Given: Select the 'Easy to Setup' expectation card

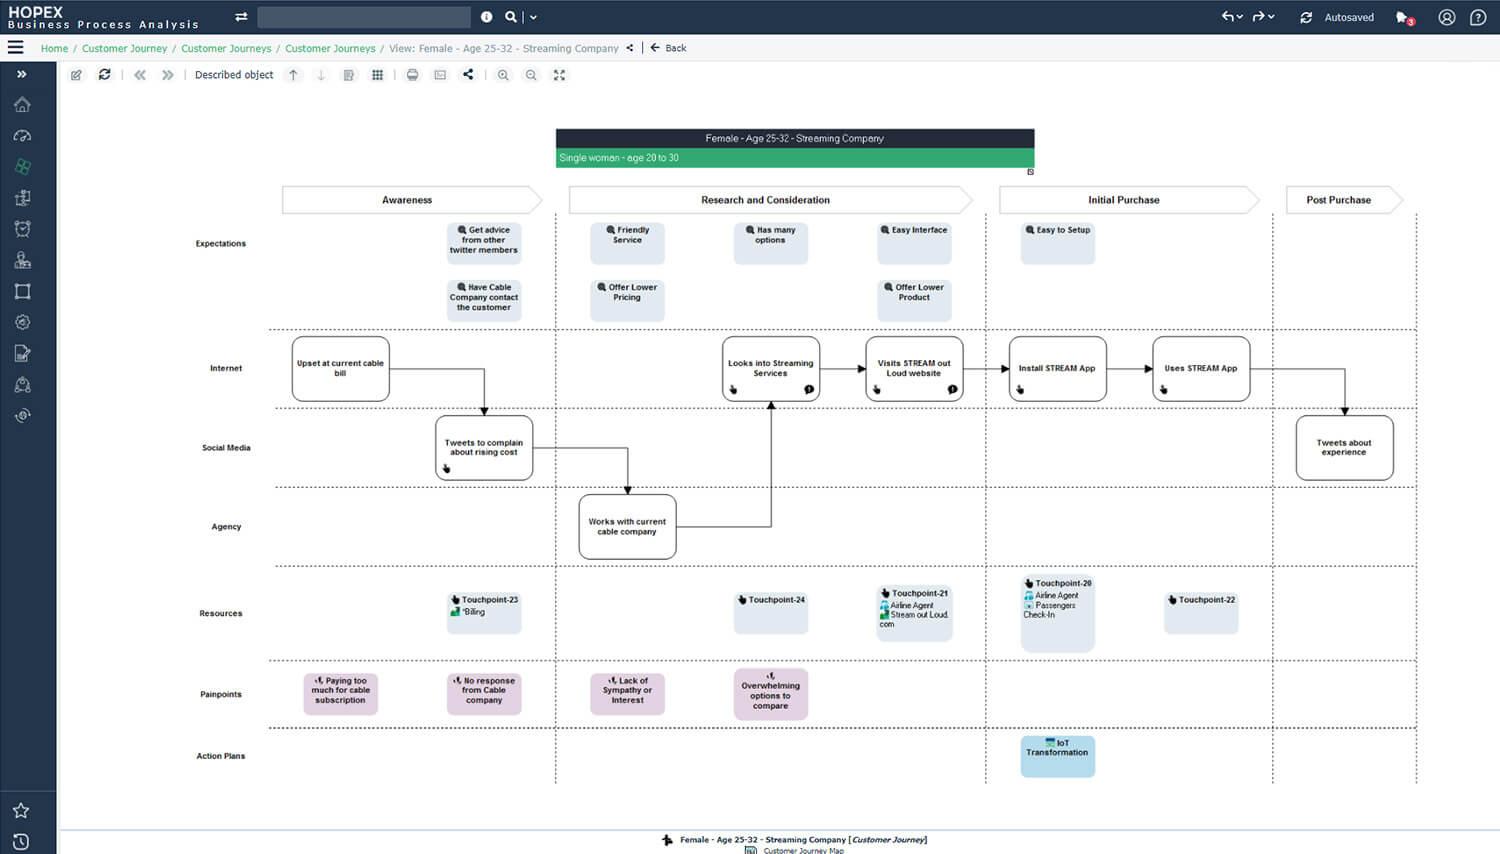Looking at the screenshot, I should [x=1058, y=243].
